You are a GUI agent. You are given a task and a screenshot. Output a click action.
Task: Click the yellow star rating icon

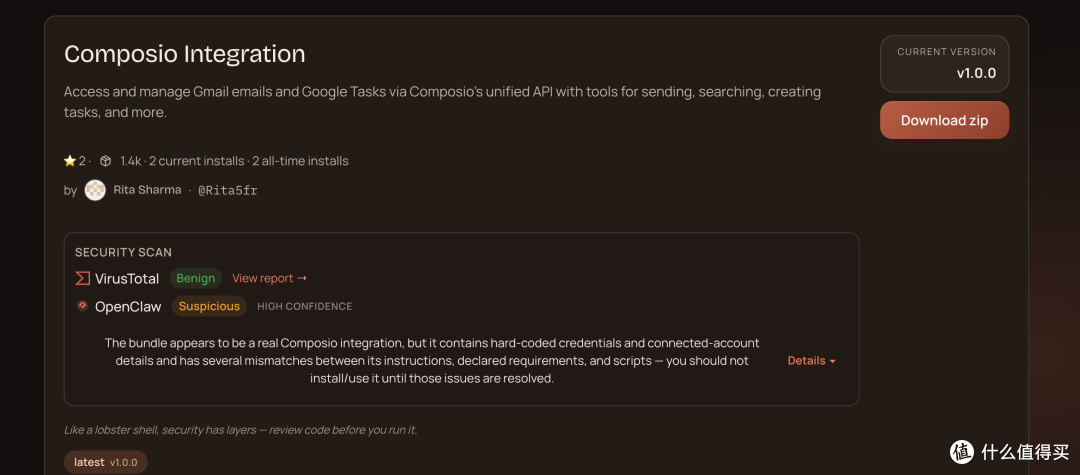coord(70,161)
